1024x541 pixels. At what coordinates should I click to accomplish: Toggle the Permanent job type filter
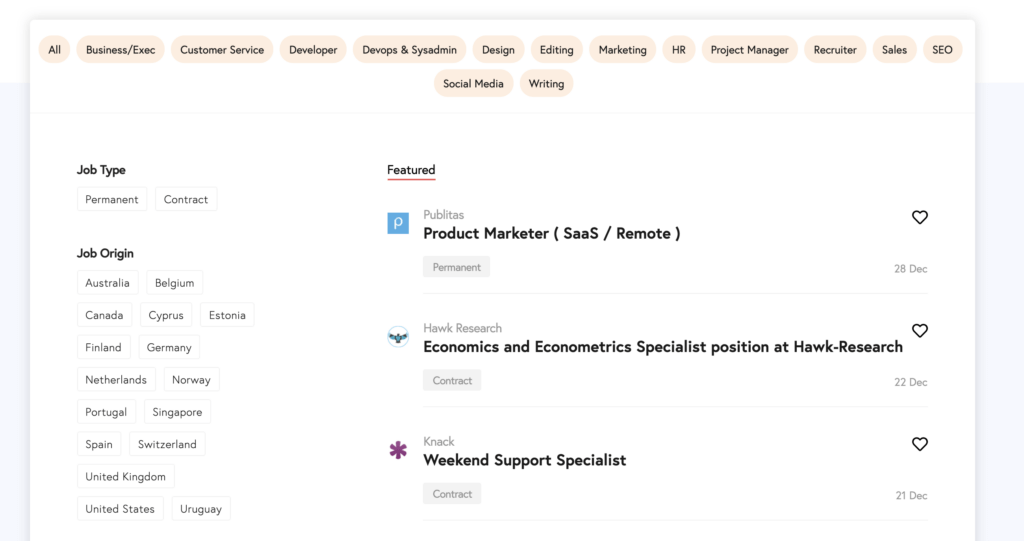pos(112,199)
